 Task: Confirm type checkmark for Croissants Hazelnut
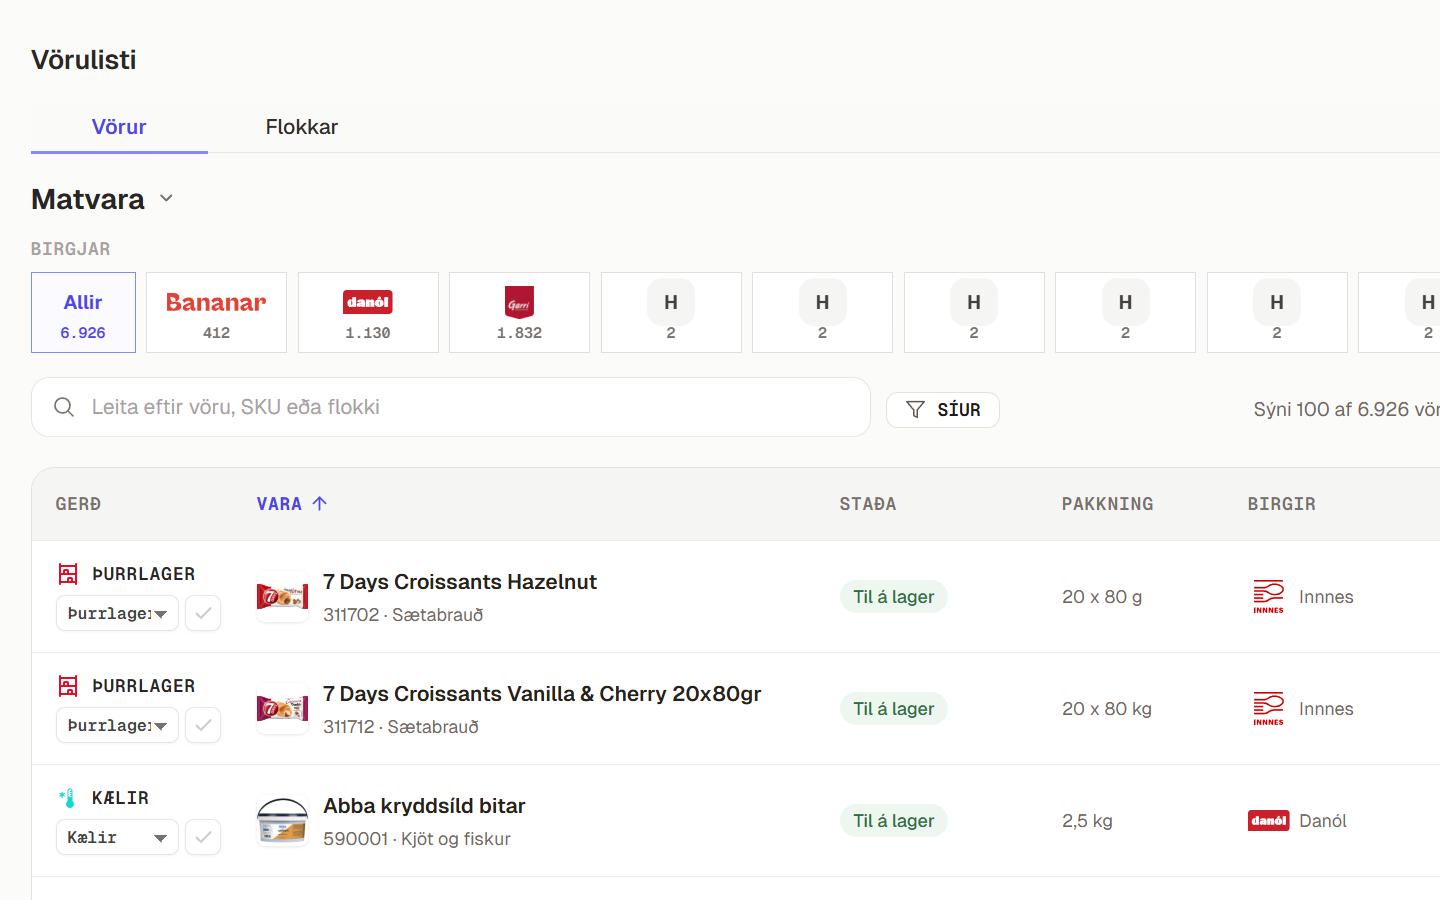click(x=203, y=613)
